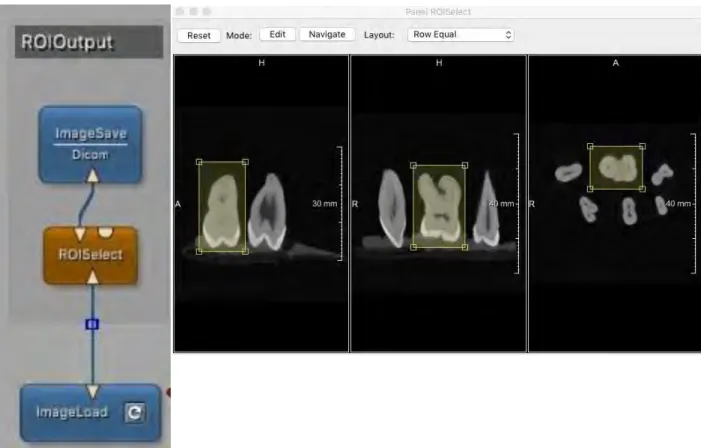The height and width of the screenshot is (448, 701).
Task: Select the ROISelect module node
Action: click(90, 255)
